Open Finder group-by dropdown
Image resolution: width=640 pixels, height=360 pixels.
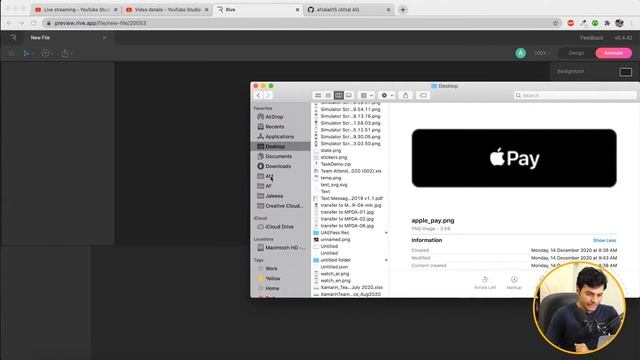(366, 96)
